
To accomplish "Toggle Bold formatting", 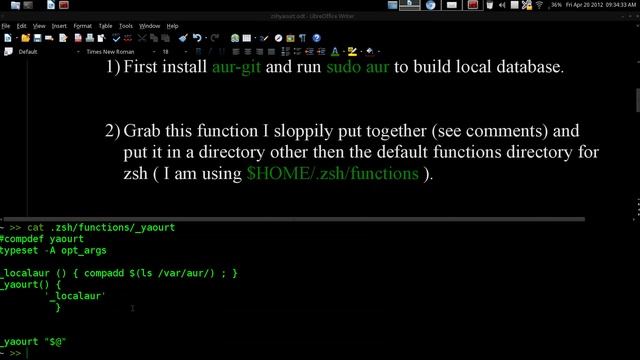I will pos(198,51).
